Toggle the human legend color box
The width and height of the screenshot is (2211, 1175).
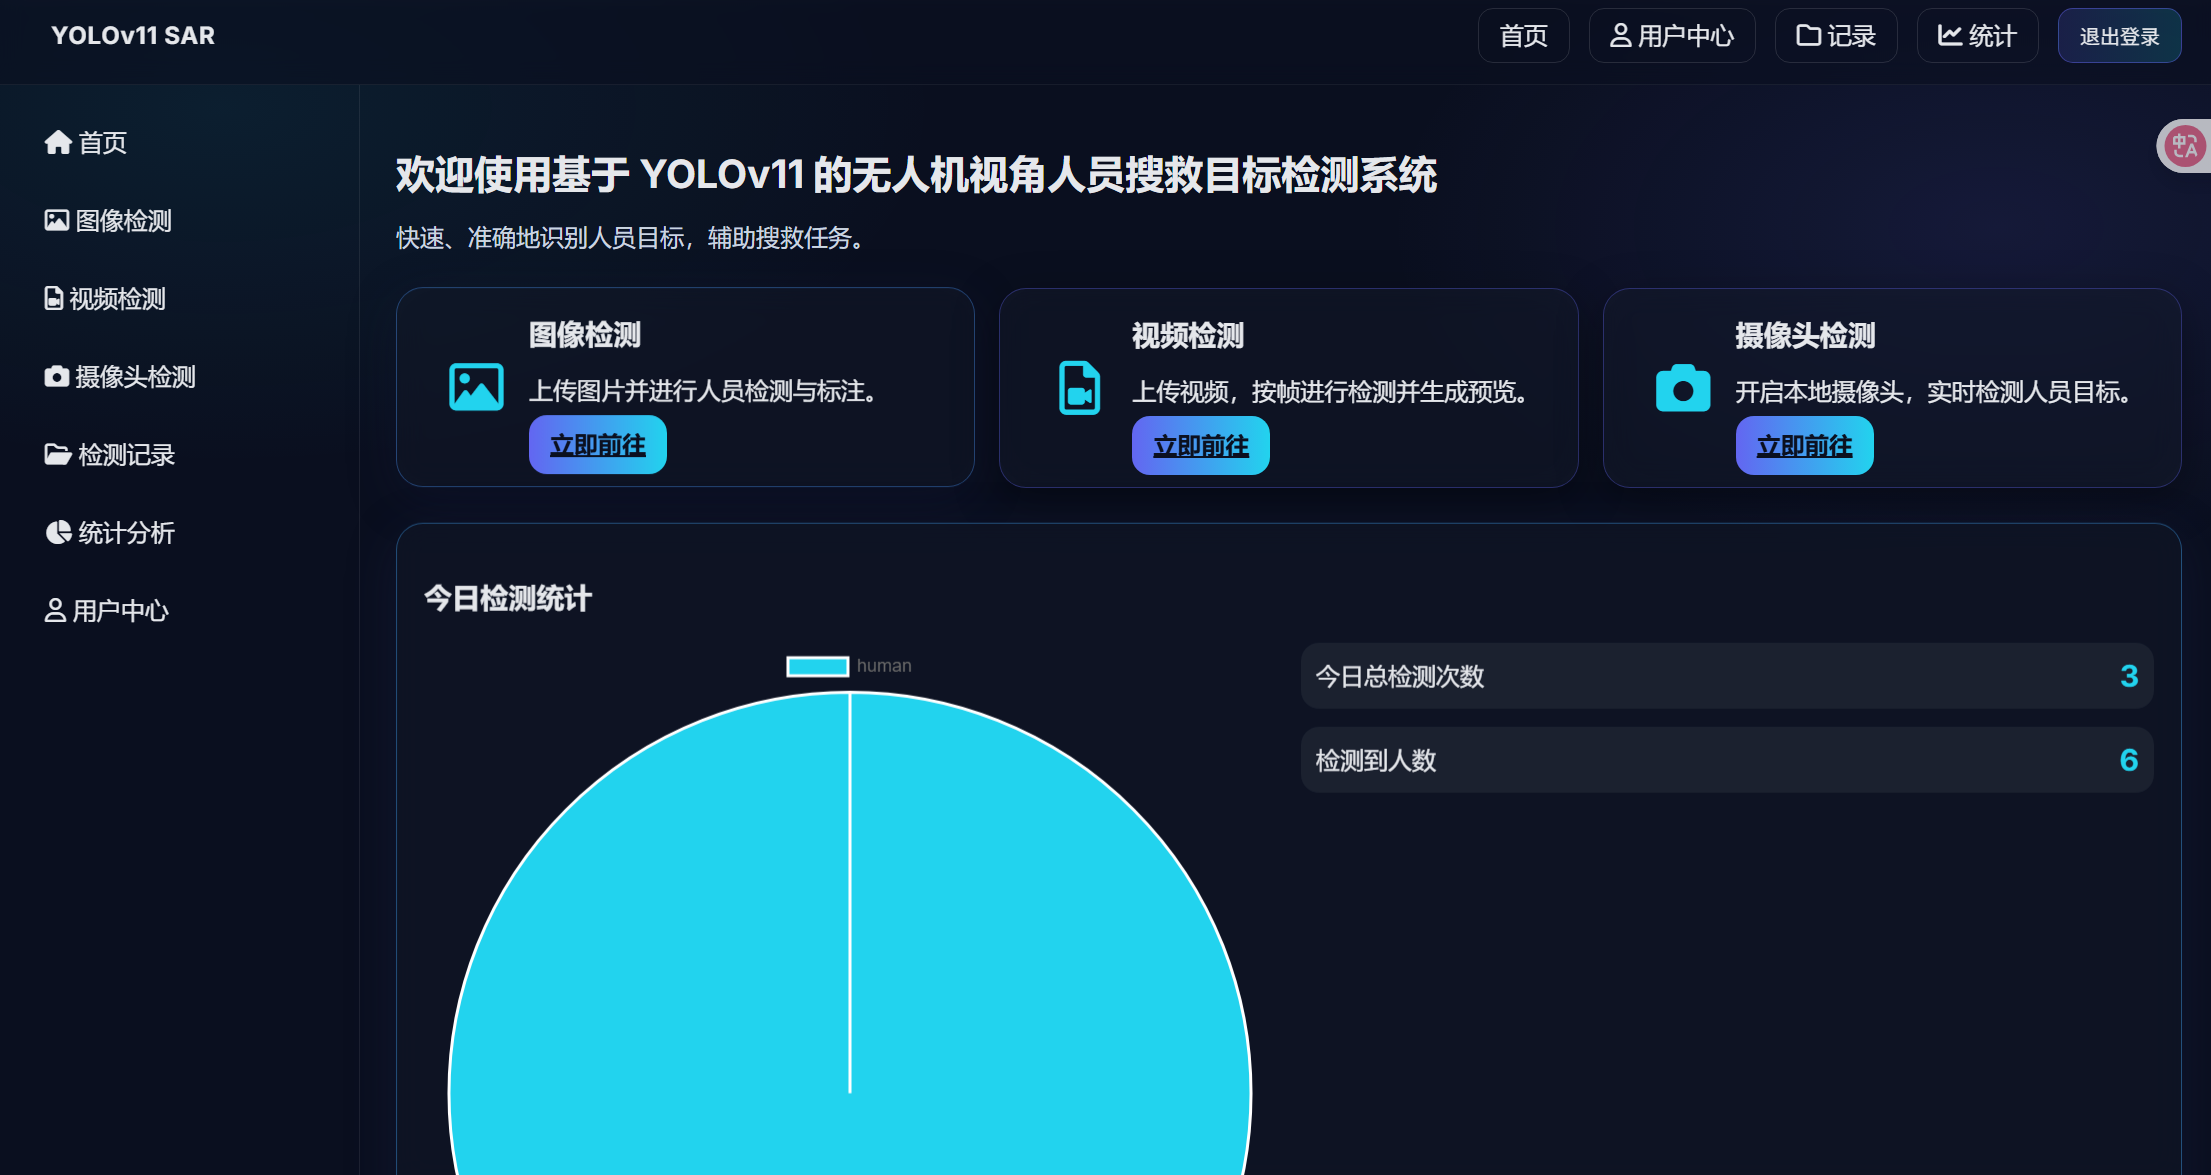[817, 666]
